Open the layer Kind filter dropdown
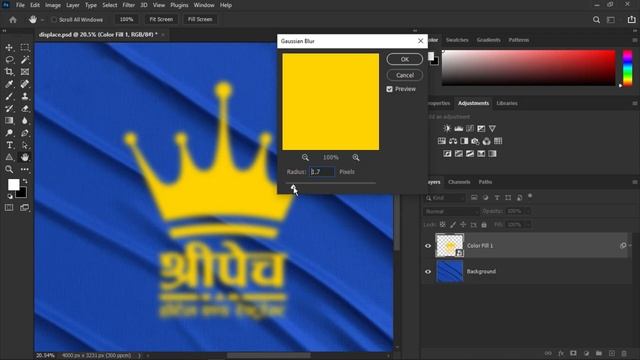 click(x=444, y=198)
